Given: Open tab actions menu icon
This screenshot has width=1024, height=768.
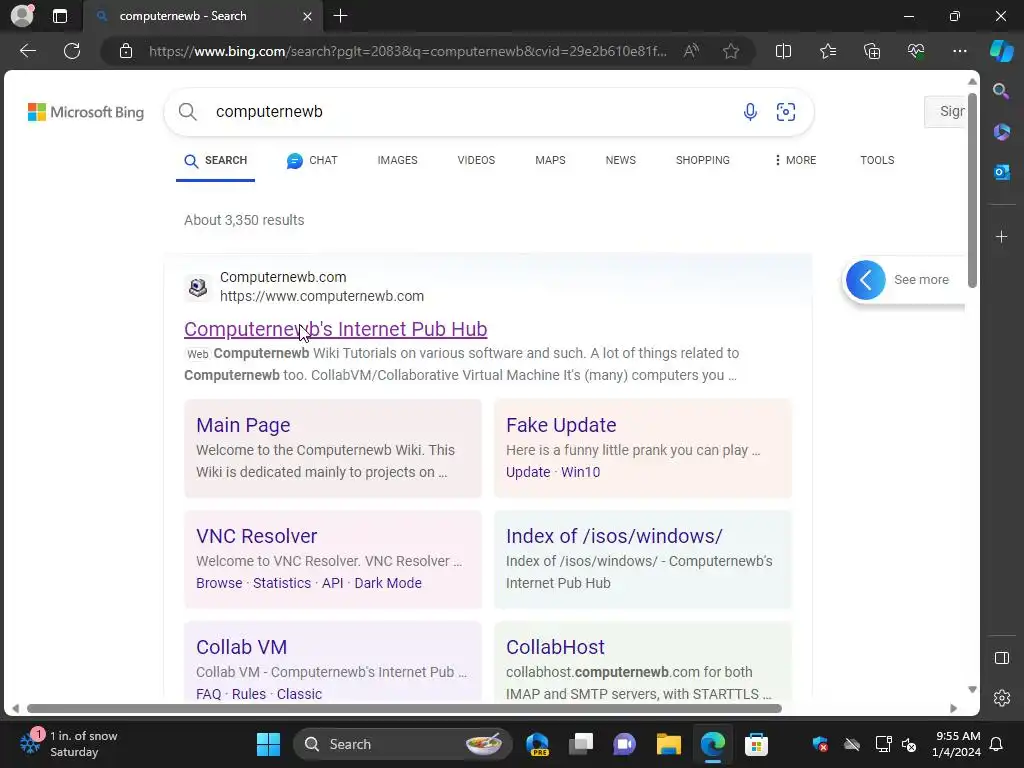Looking at the screenshot, I should [60, 16].
